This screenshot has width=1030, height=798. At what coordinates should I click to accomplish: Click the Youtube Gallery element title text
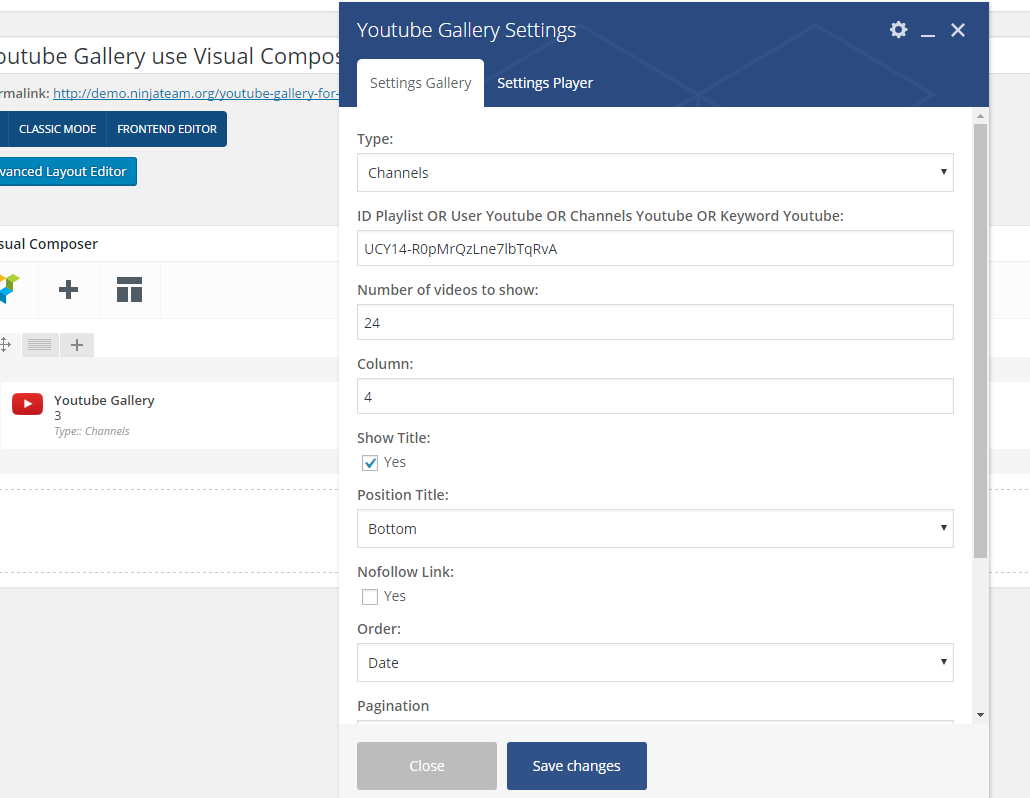pos(104,400)
